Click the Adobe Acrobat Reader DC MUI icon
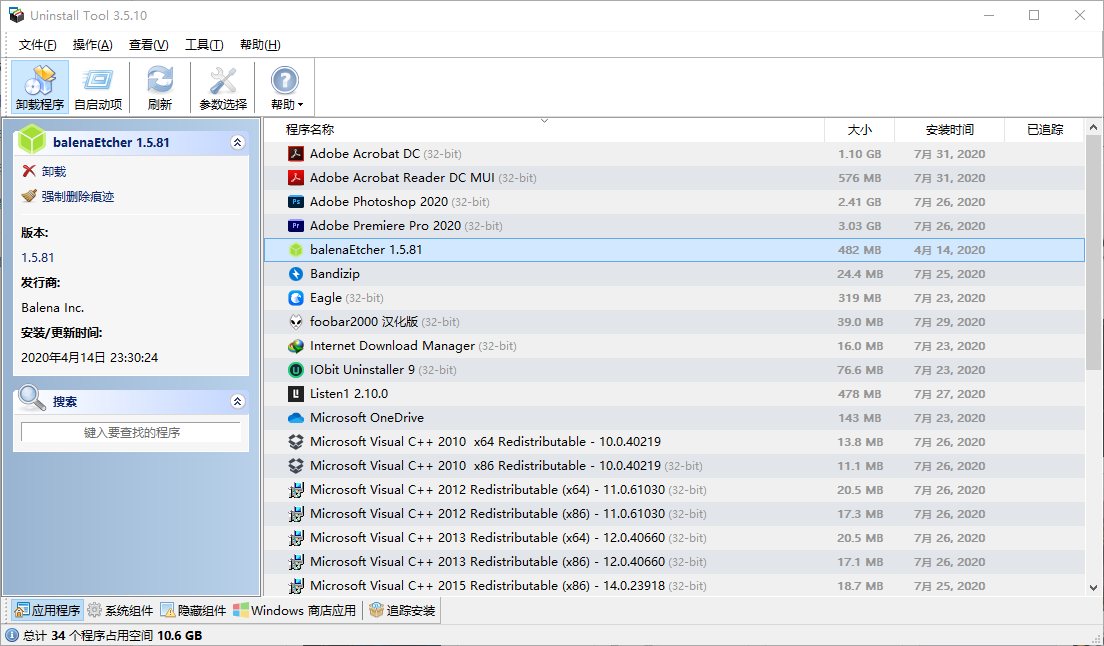Image resolution: width=1104 pixels, height=646 pixels. [296, 177]
